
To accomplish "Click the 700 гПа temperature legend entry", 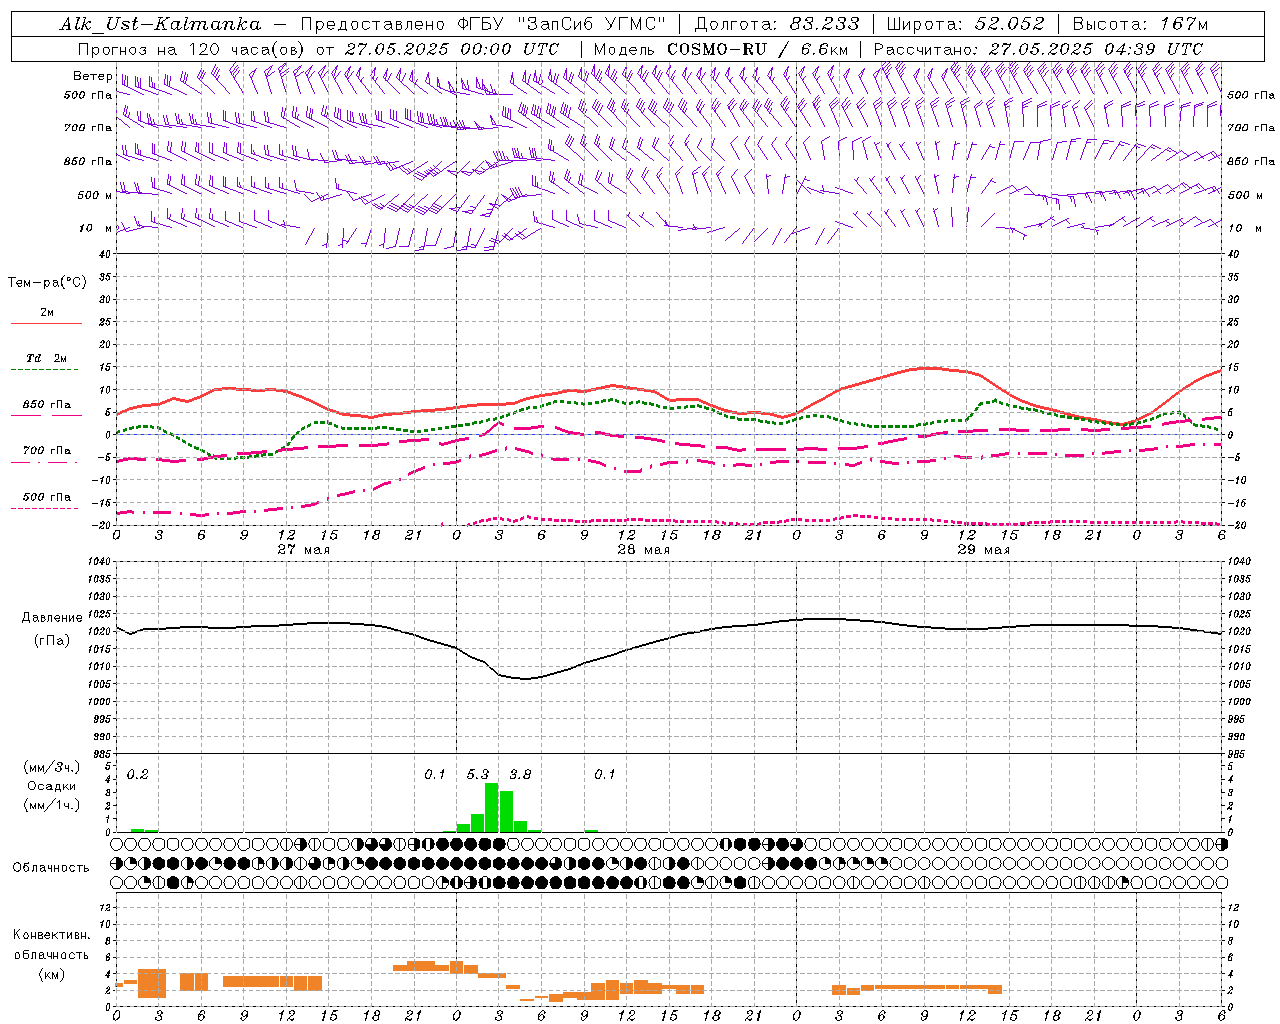I will point(47,451).
